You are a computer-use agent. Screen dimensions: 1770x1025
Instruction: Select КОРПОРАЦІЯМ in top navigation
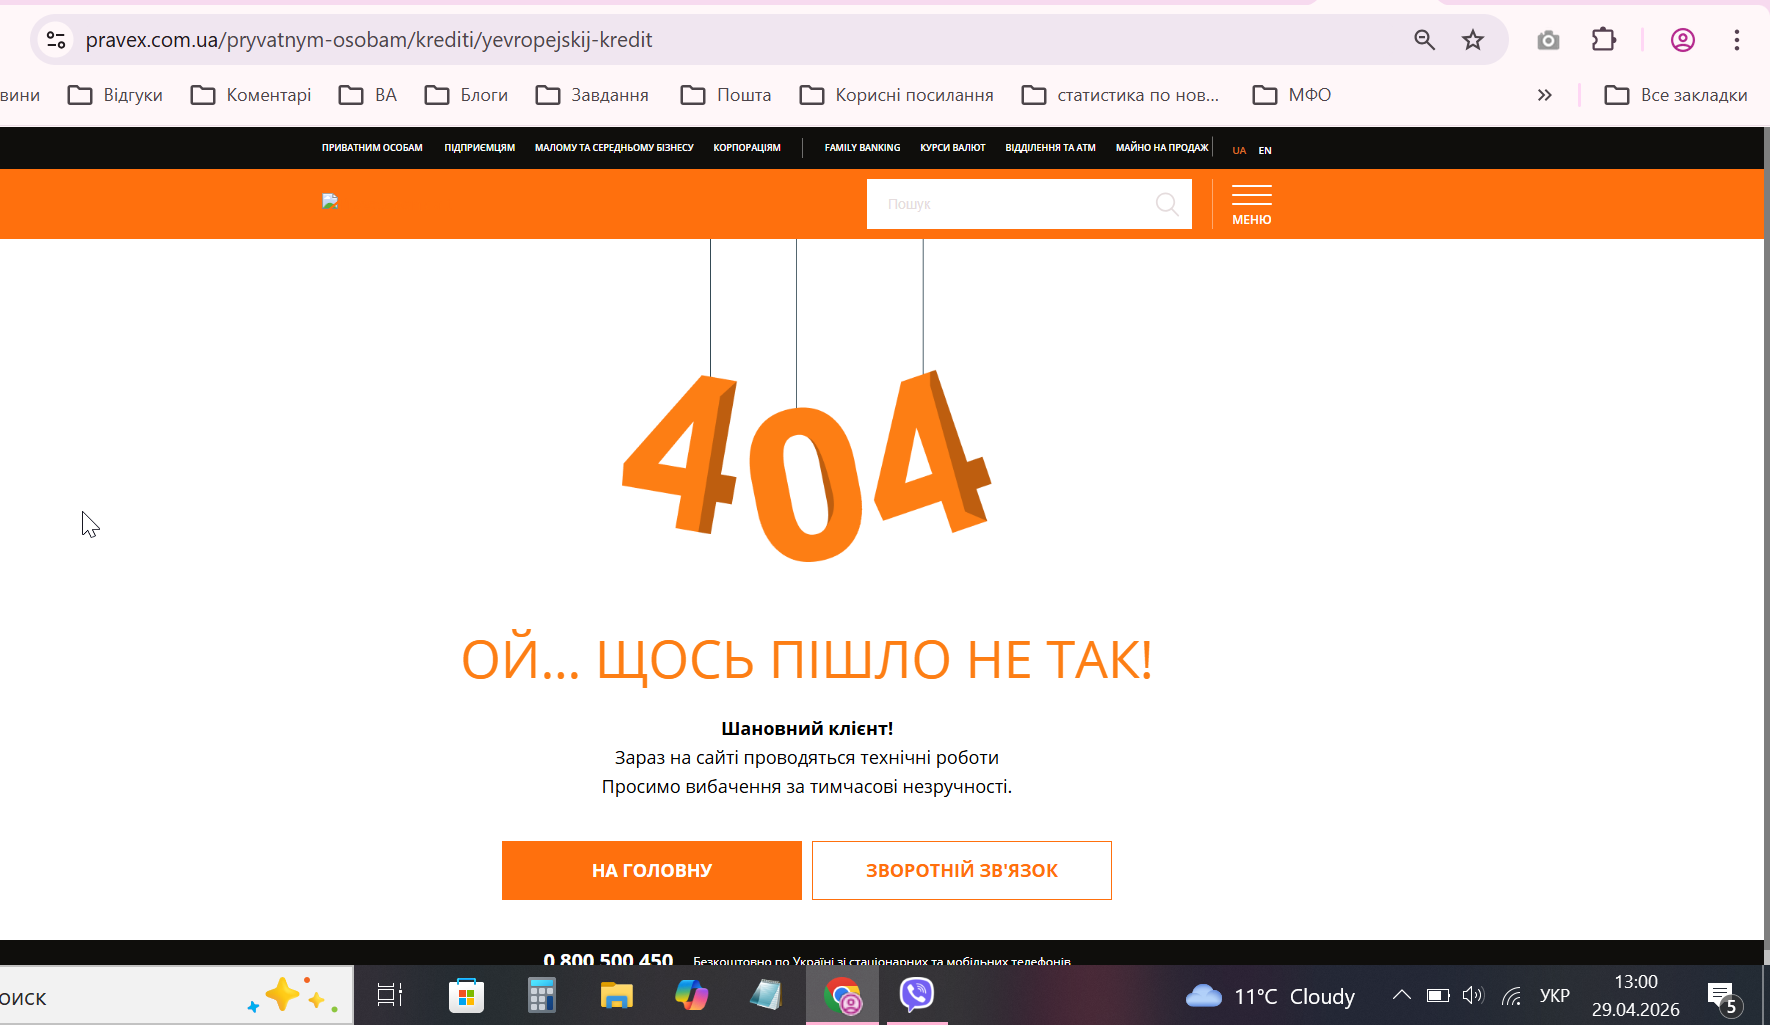[x=747, y=148]
